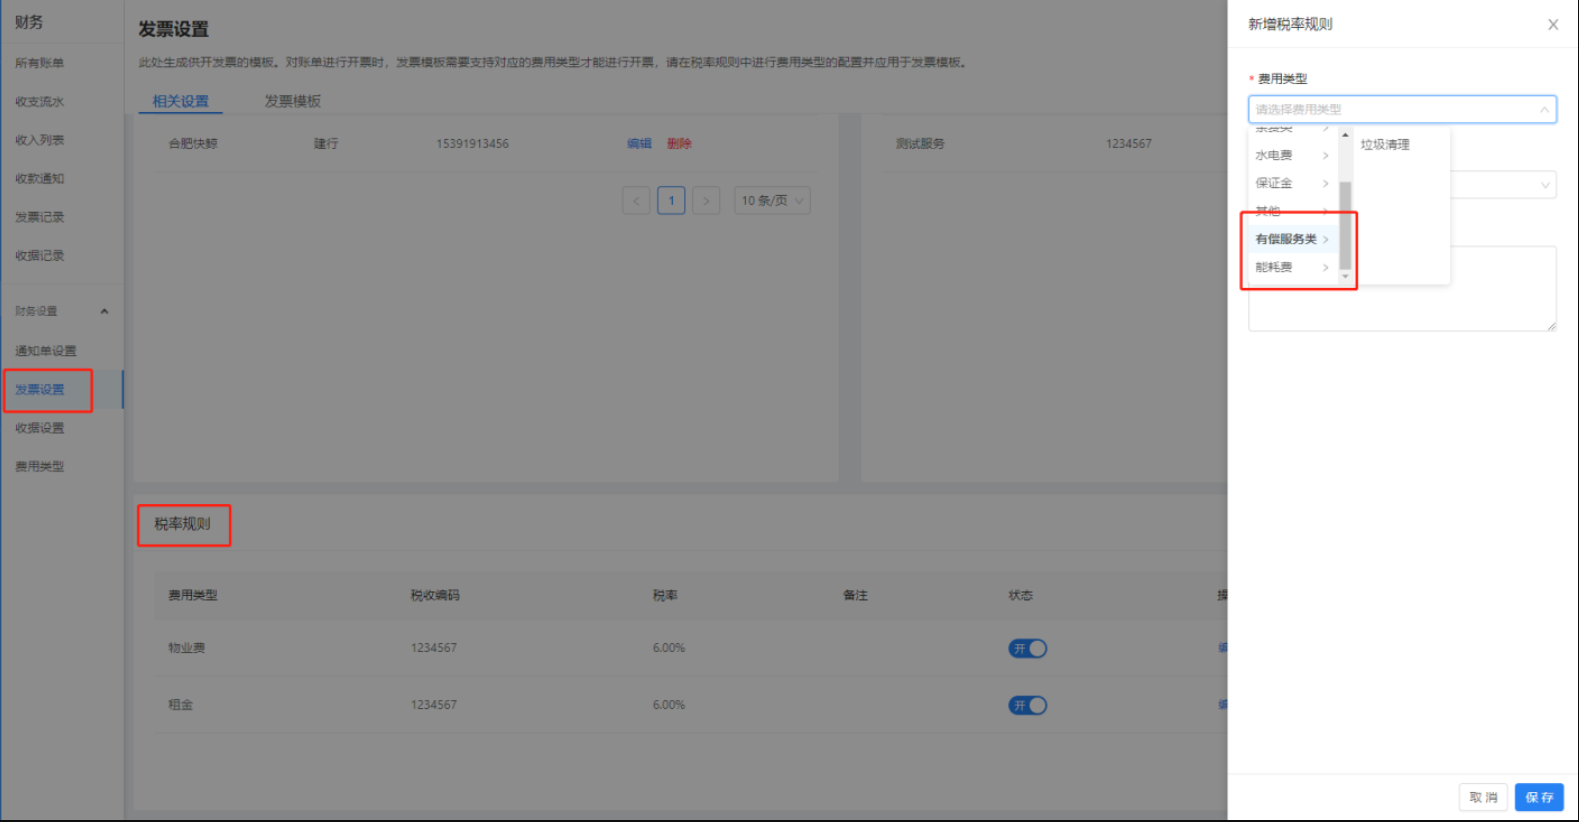The width and height of the screenshot is (1579, 822).
Task: Toggle the 物业费 tax rule status switch
Action: 1027,649
